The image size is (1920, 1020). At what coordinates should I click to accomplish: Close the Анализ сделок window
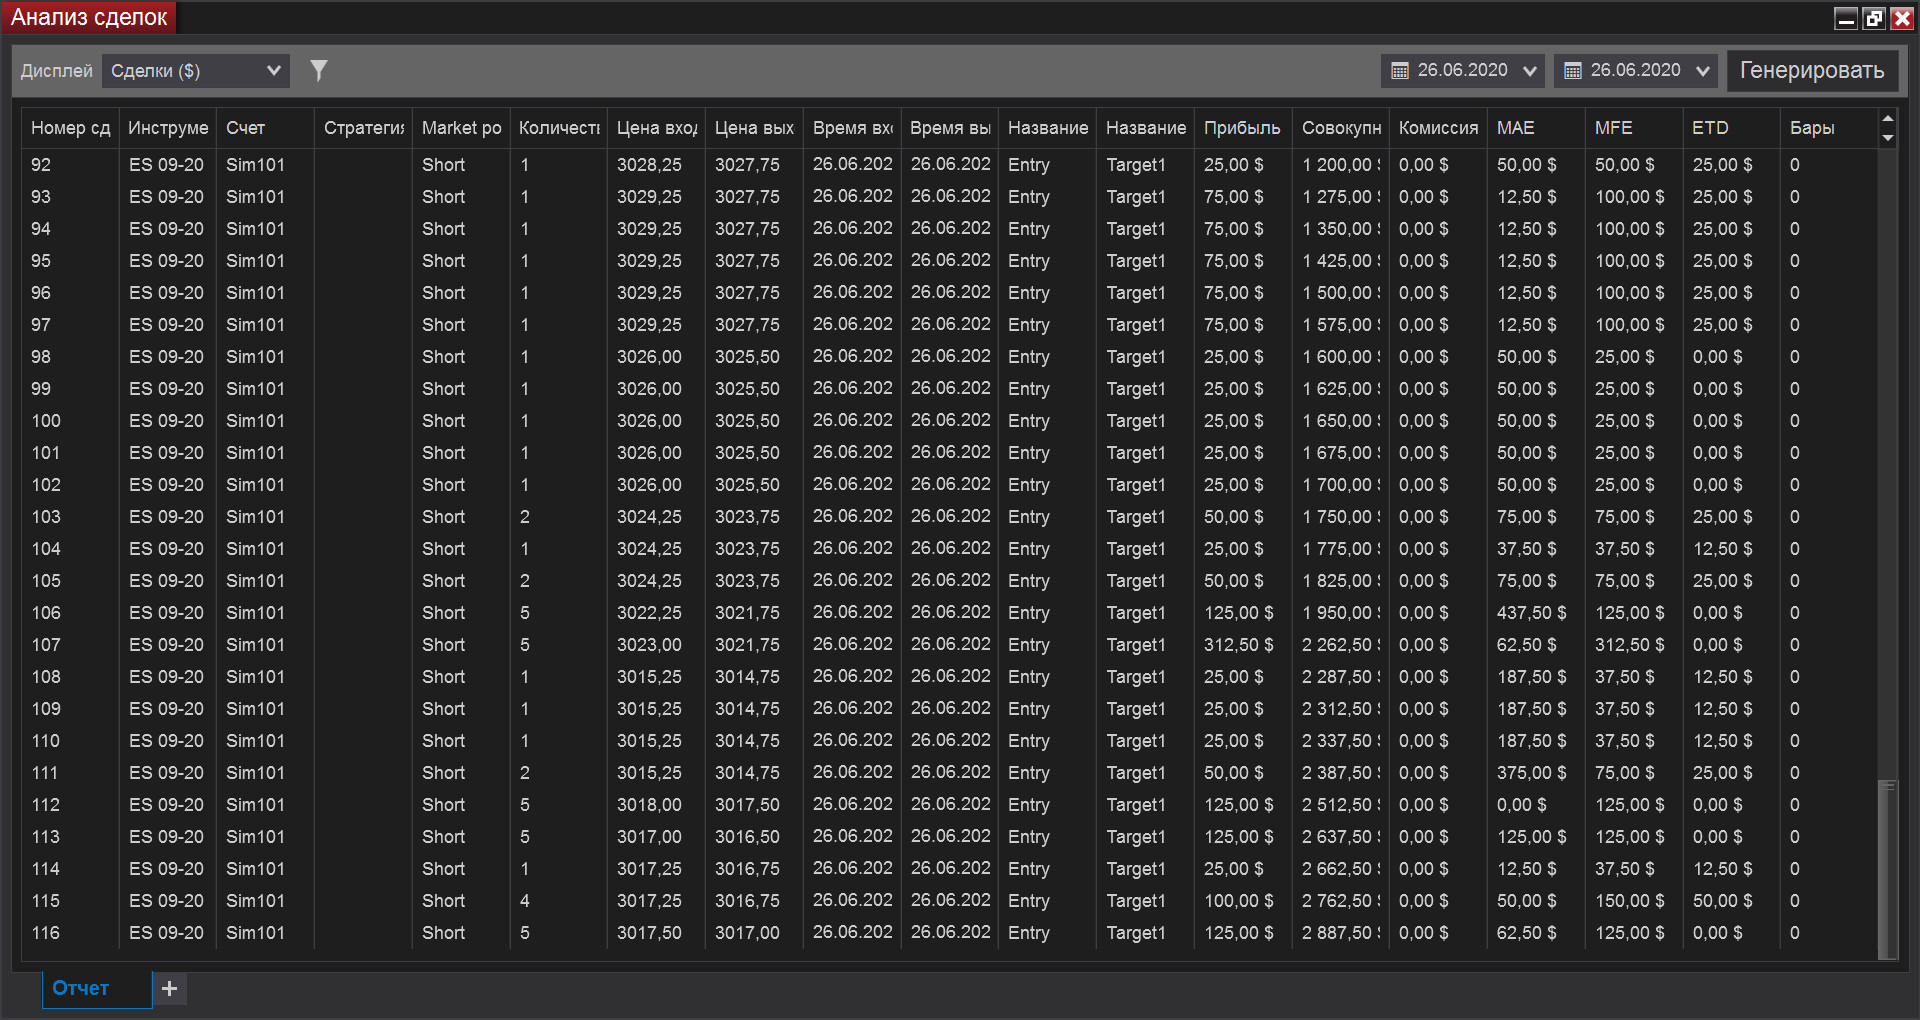(1902, 18)
